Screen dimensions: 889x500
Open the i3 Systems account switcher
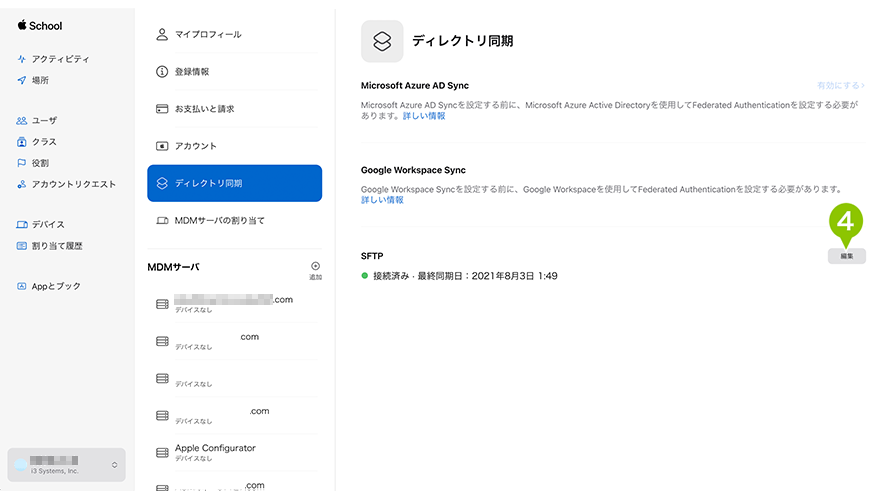point(66,465)
